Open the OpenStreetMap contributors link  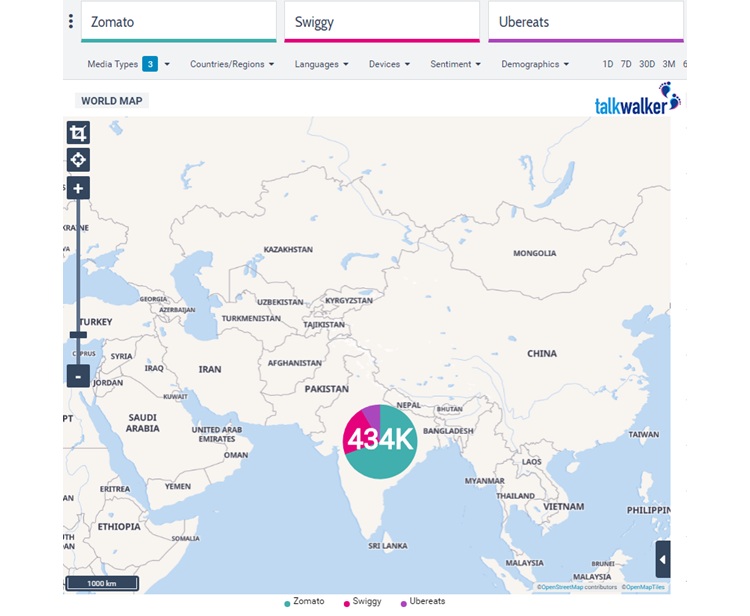click(576, 587)
